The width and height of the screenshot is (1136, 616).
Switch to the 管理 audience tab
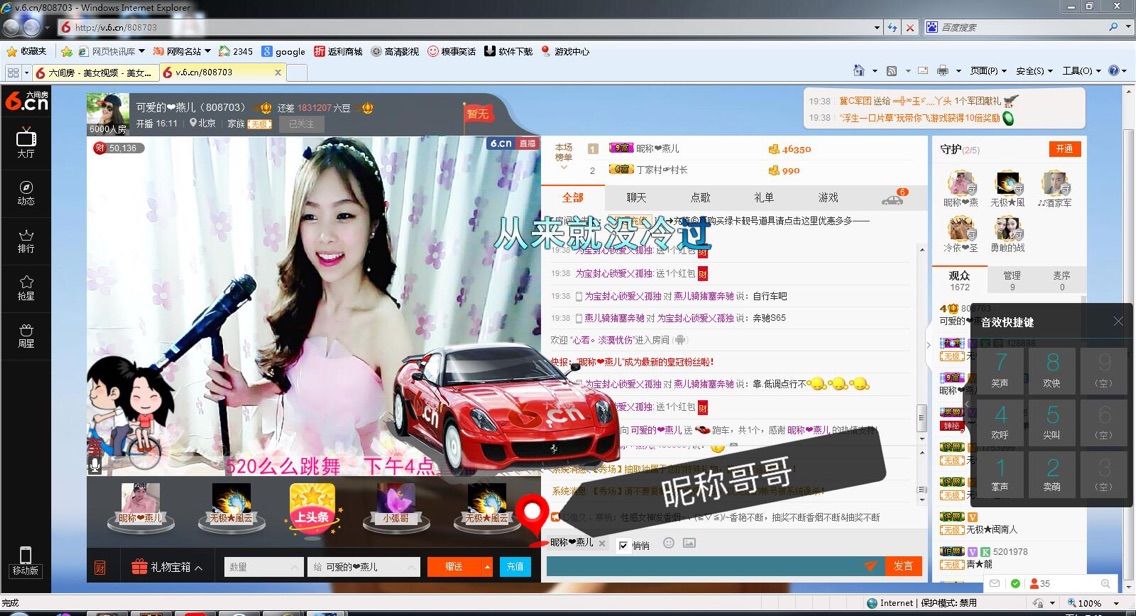[1012, 280]
